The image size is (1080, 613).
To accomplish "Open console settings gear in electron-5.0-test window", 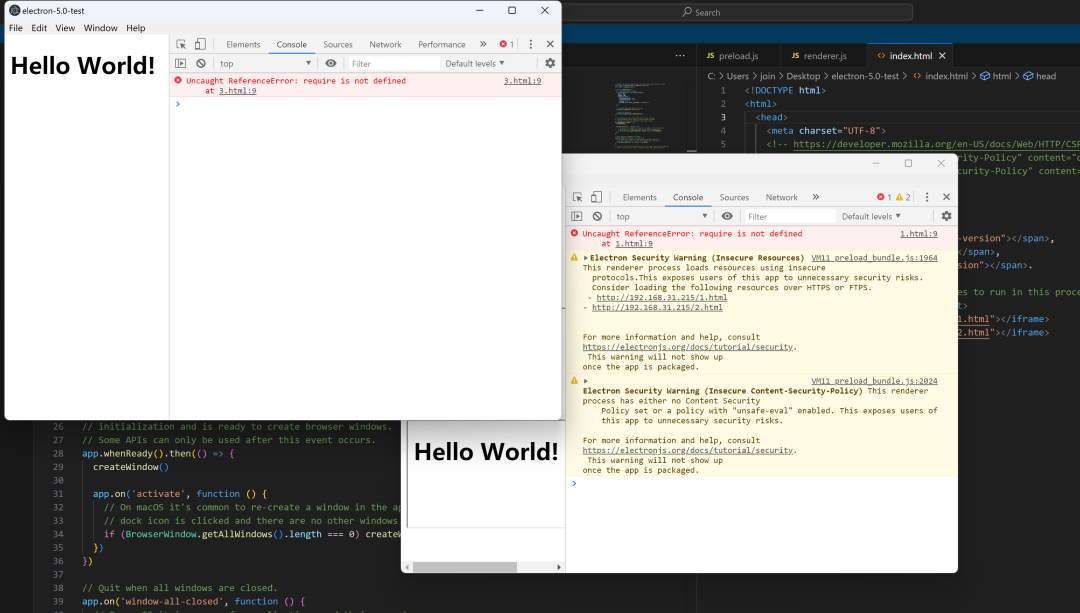I will 549,63.
